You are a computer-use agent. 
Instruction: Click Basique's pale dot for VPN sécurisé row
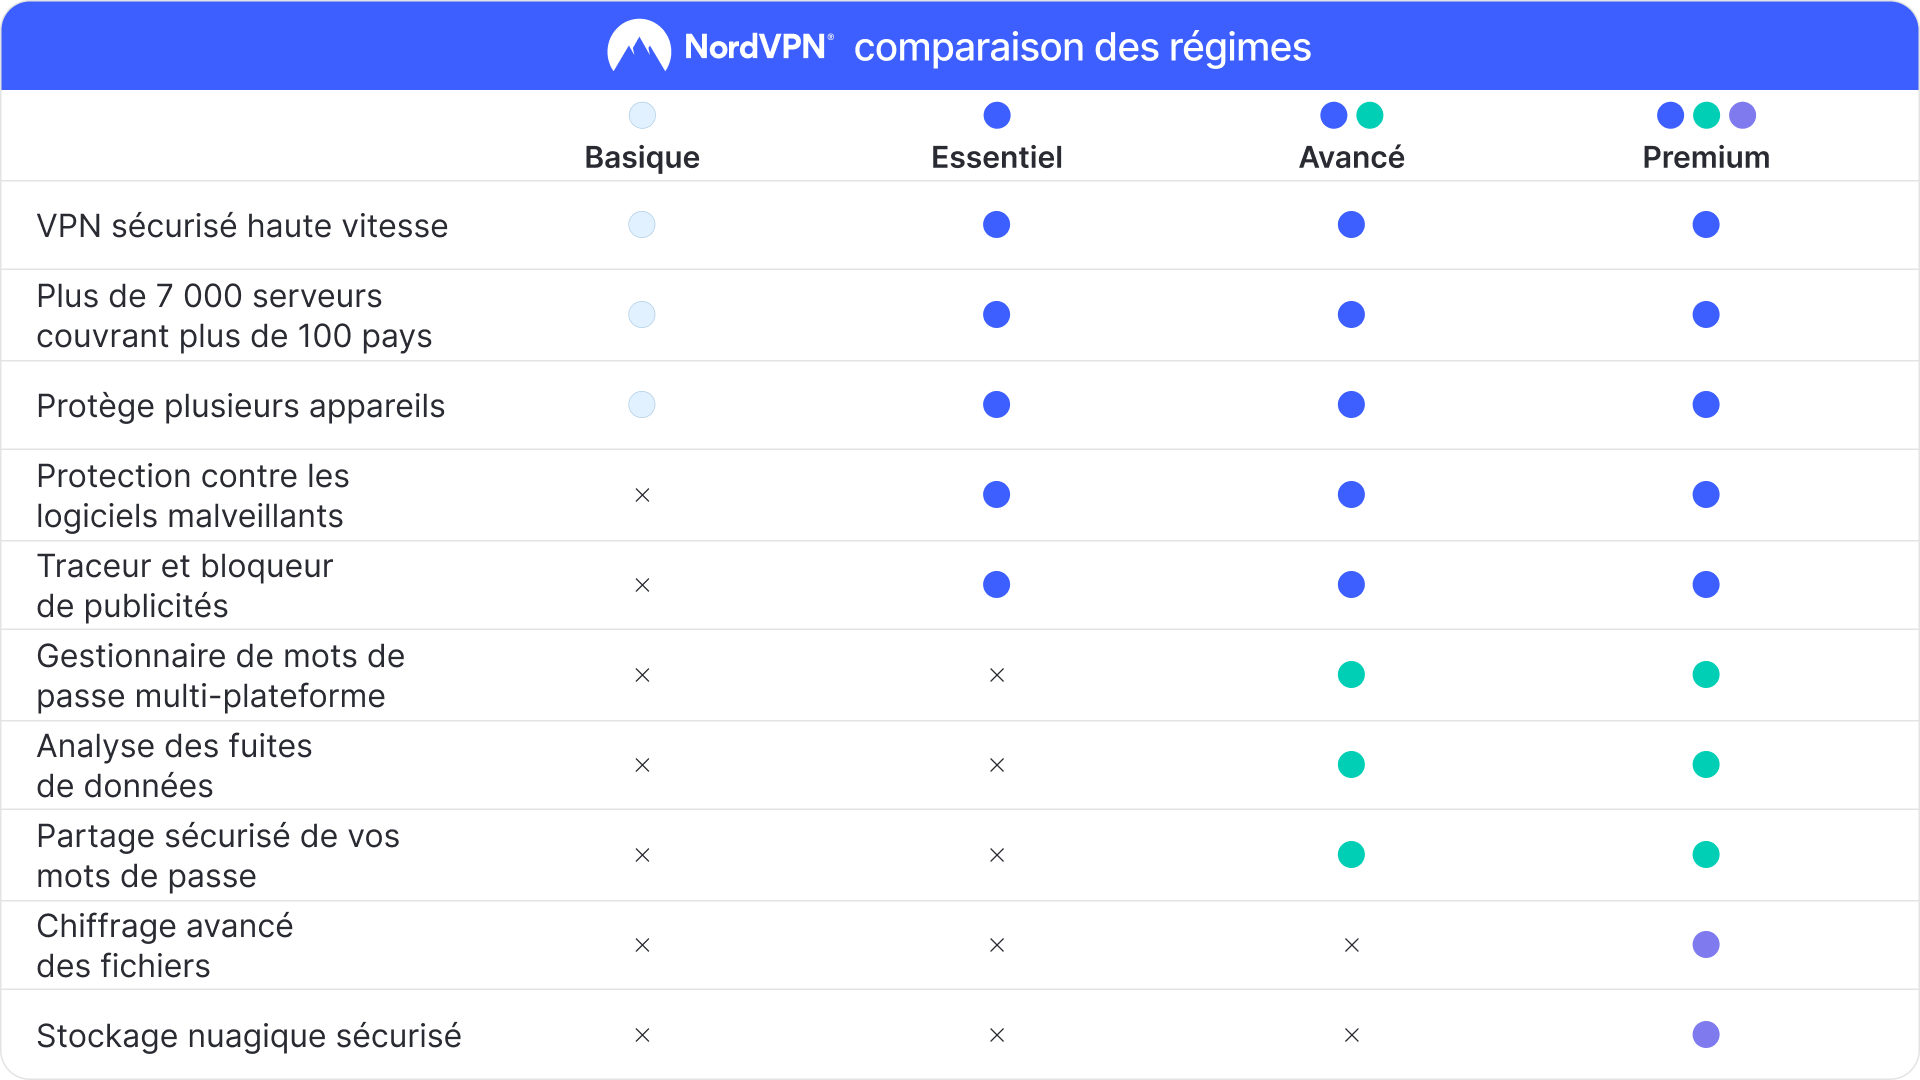tap(642, 225)
